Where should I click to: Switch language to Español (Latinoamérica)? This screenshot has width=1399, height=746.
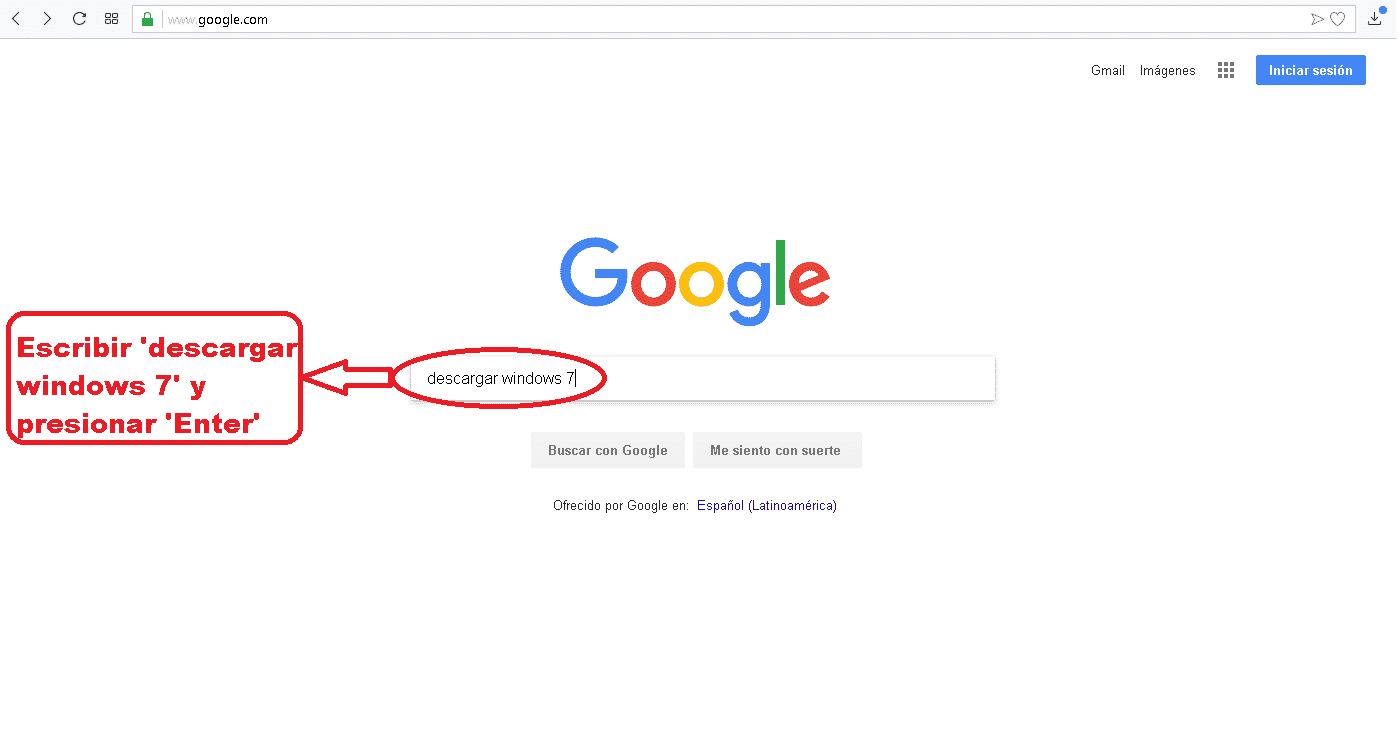767,506
